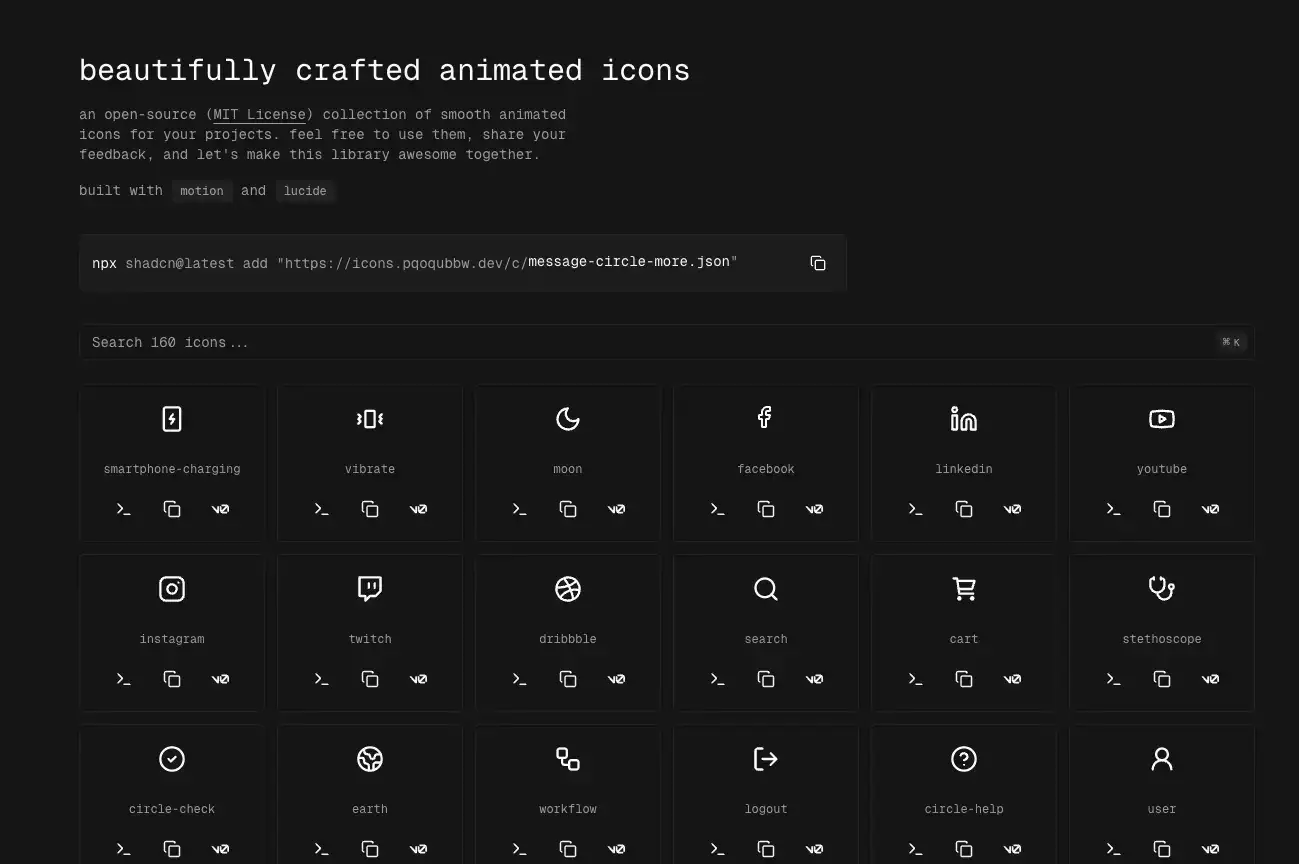This screenshot has height=864, width=1299.
Task: Copy terminal command for cart icon
Action: point(916,679)
